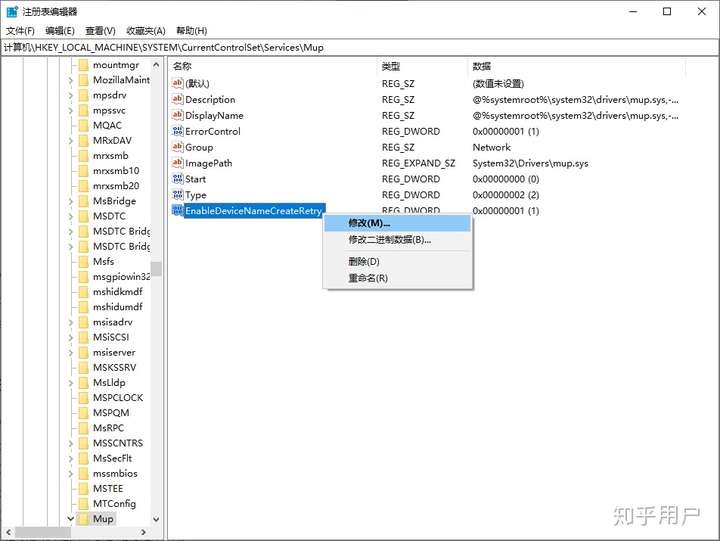This screenshot has height=541, width=720.
Task: Click the Msfs folder icon
Action: (83, 261)
